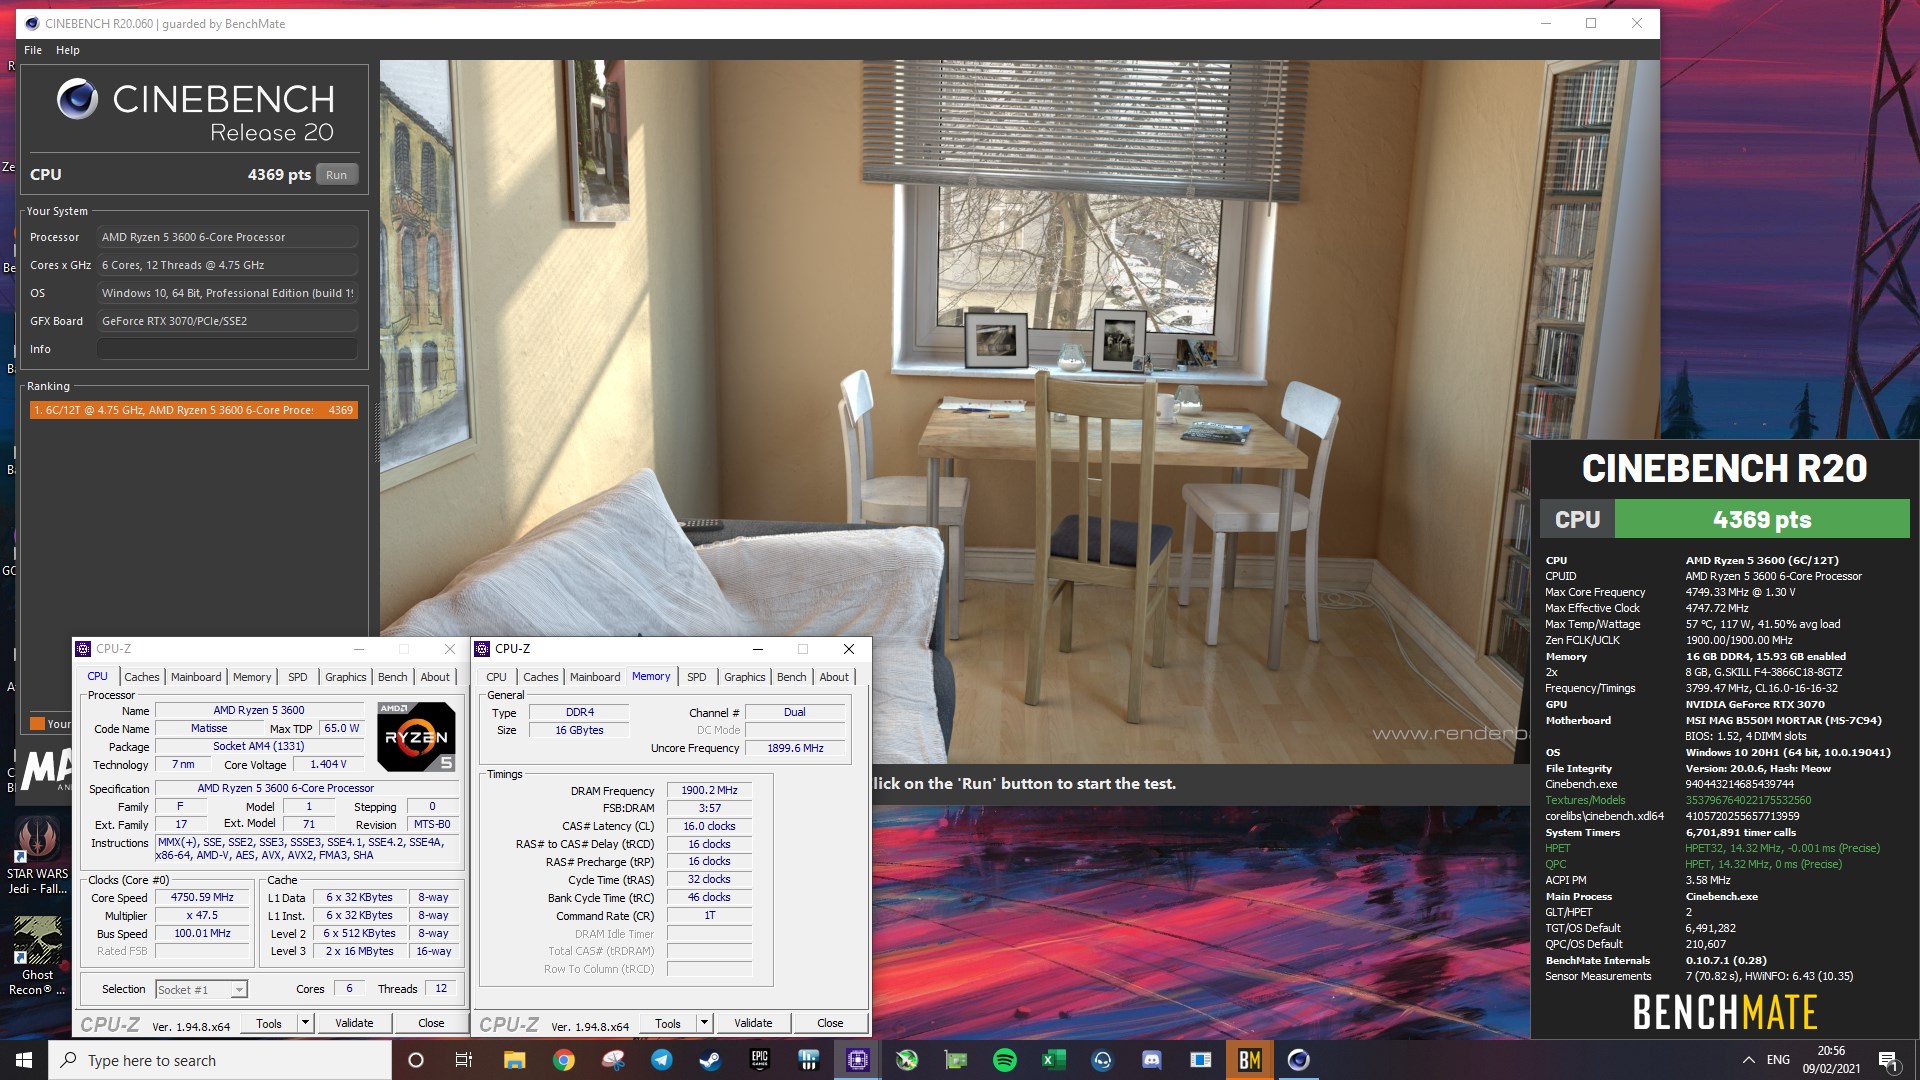
Task: Open About tab in right CPU-Z window
Action: point(834,677)
